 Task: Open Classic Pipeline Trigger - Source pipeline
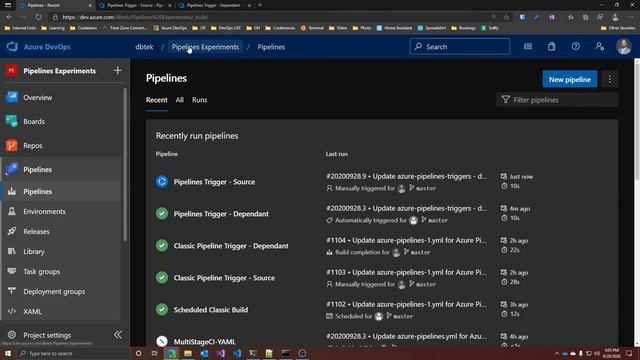[x=224, y=278]
